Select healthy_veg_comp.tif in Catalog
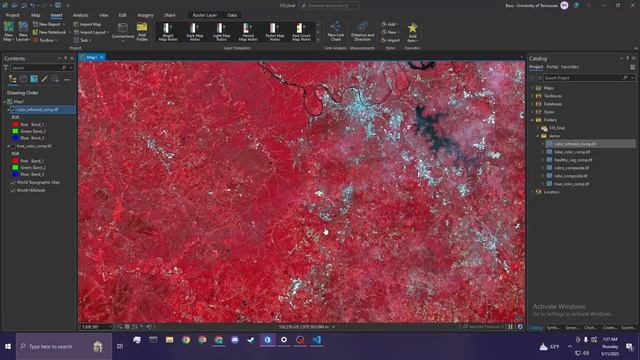640x360 pixels. point(573,160)
